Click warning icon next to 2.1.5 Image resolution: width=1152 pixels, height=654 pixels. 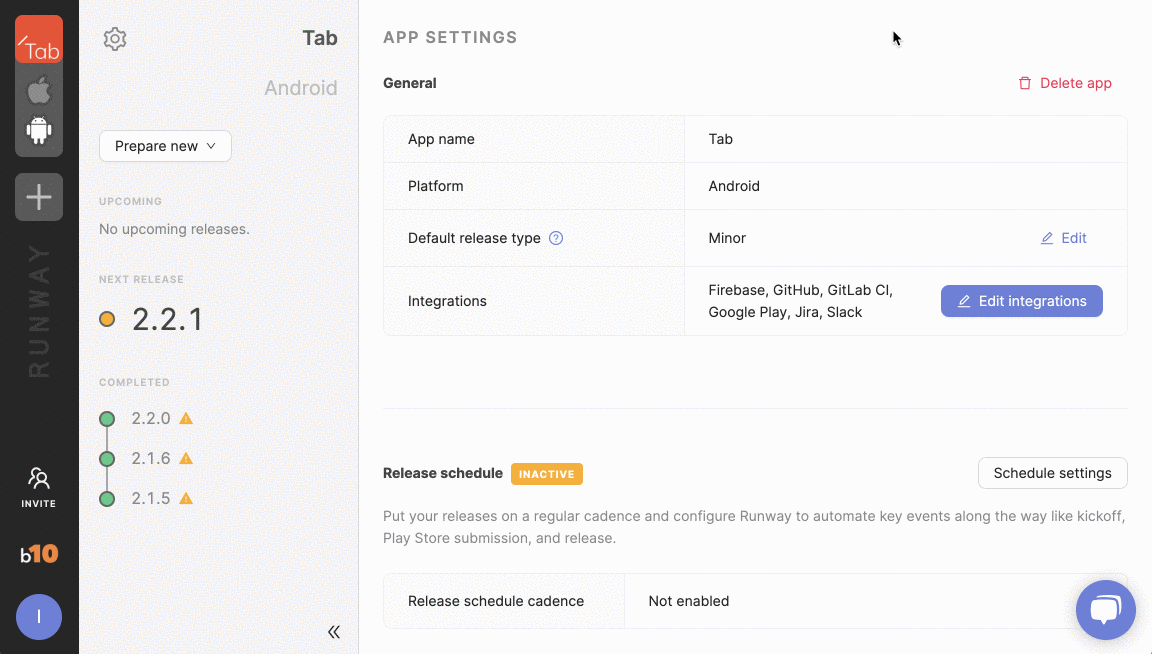(186, 498)
